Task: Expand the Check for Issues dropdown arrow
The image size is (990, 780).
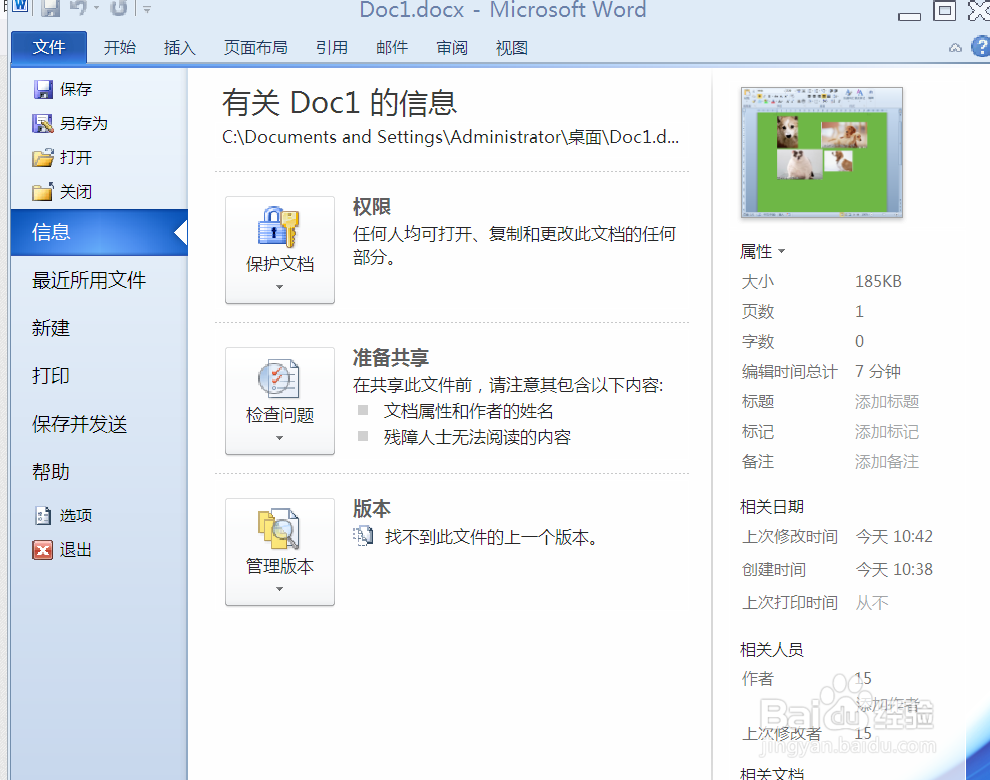Action: (x=279, y=438)
